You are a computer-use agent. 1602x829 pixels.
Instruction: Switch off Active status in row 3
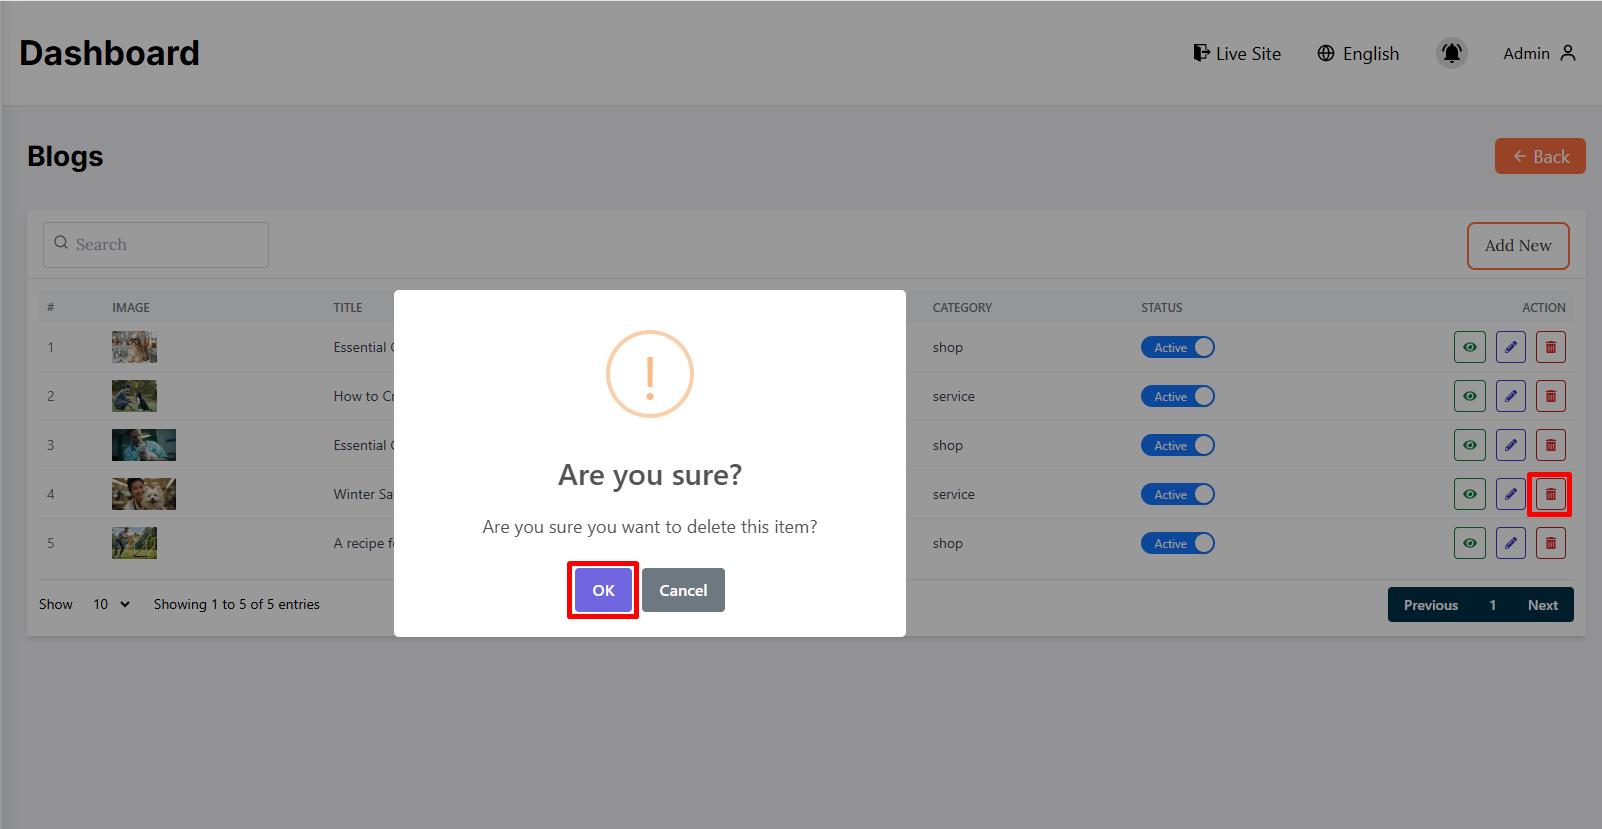pyautogui.click(x=1177, y=445)
